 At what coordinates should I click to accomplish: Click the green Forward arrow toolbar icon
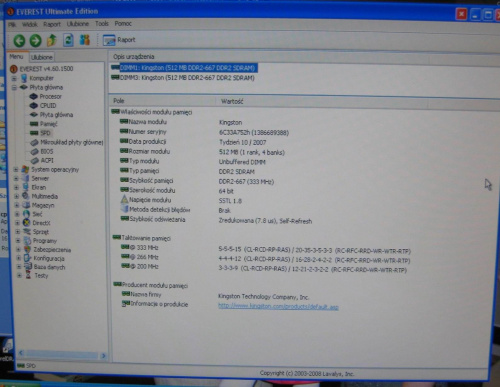pos(35,41)
